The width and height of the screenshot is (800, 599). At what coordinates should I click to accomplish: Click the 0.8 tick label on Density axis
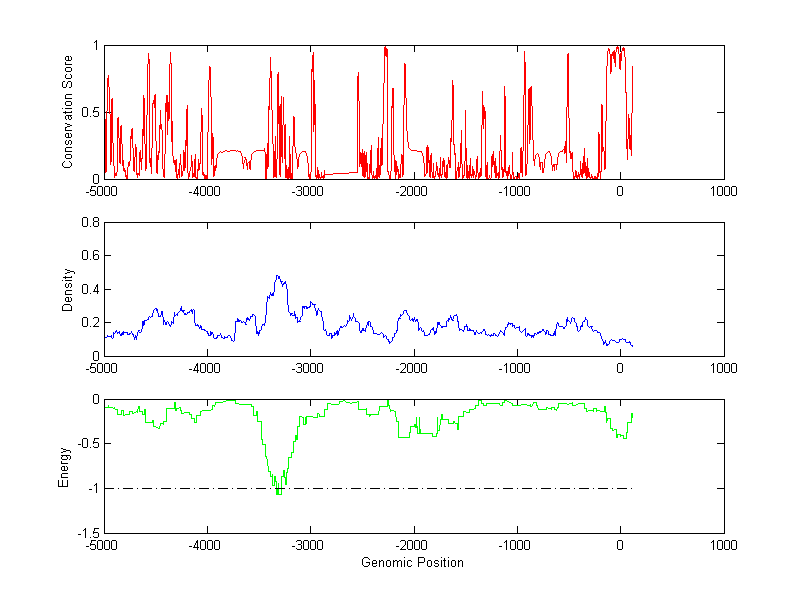pyautogui.click(x=89, y=223)
